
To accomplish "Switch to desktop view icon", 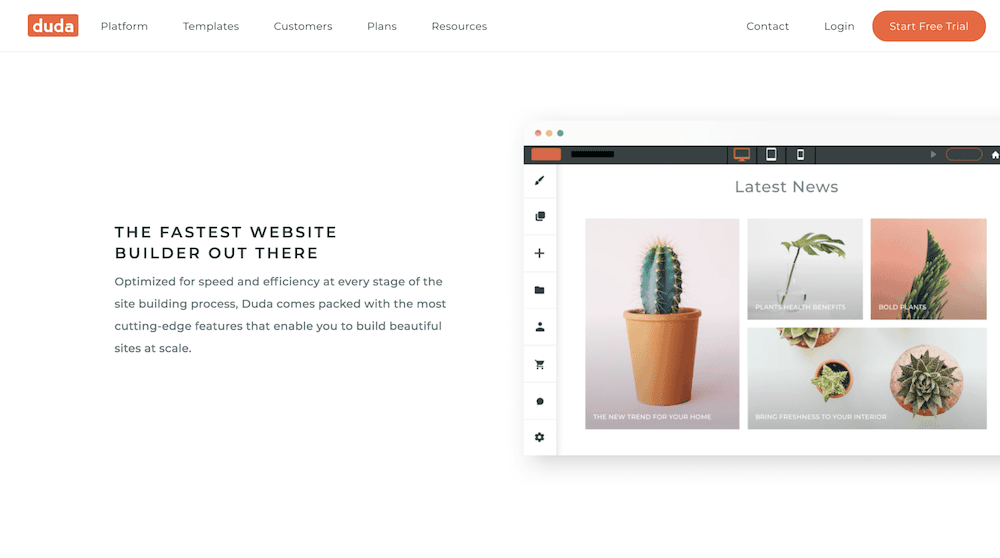I will (742, 154).
